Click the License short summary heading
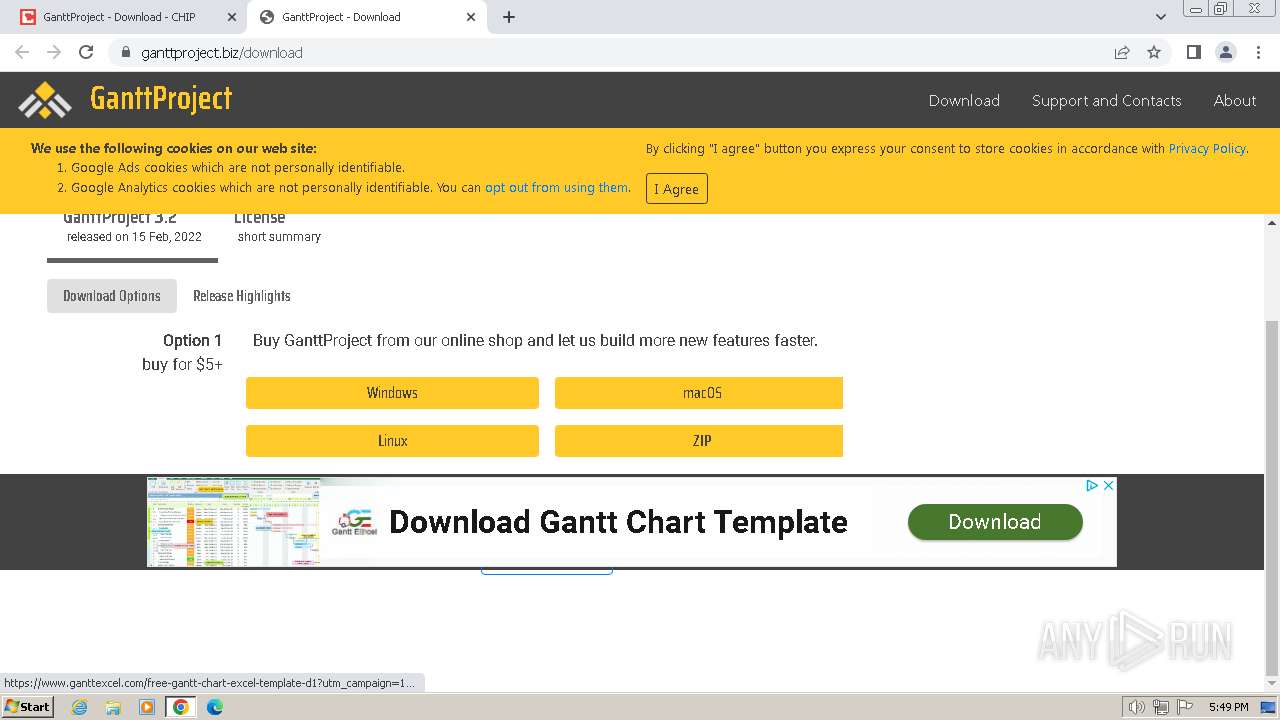This screenshot has width=1280, height=720. coord(279,228)
